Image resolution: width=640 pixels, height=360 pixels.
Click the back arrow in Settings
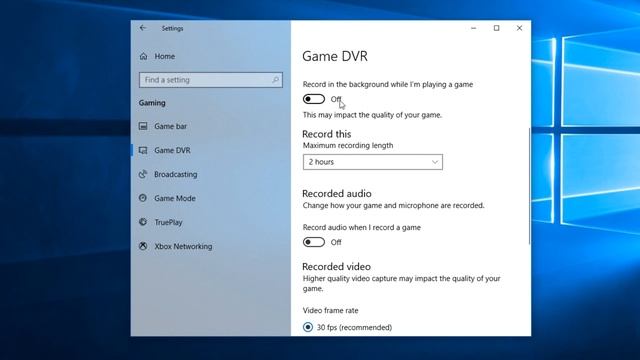143,28
